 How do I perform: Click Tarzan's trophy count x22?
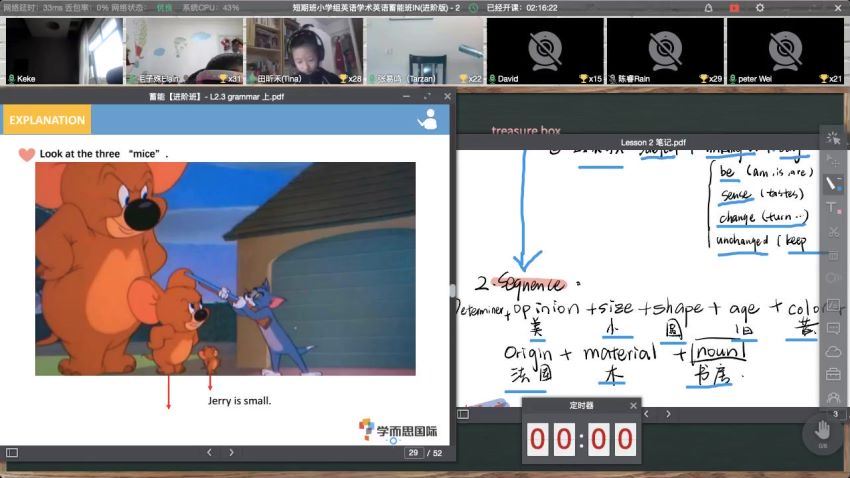coord(471,79)
